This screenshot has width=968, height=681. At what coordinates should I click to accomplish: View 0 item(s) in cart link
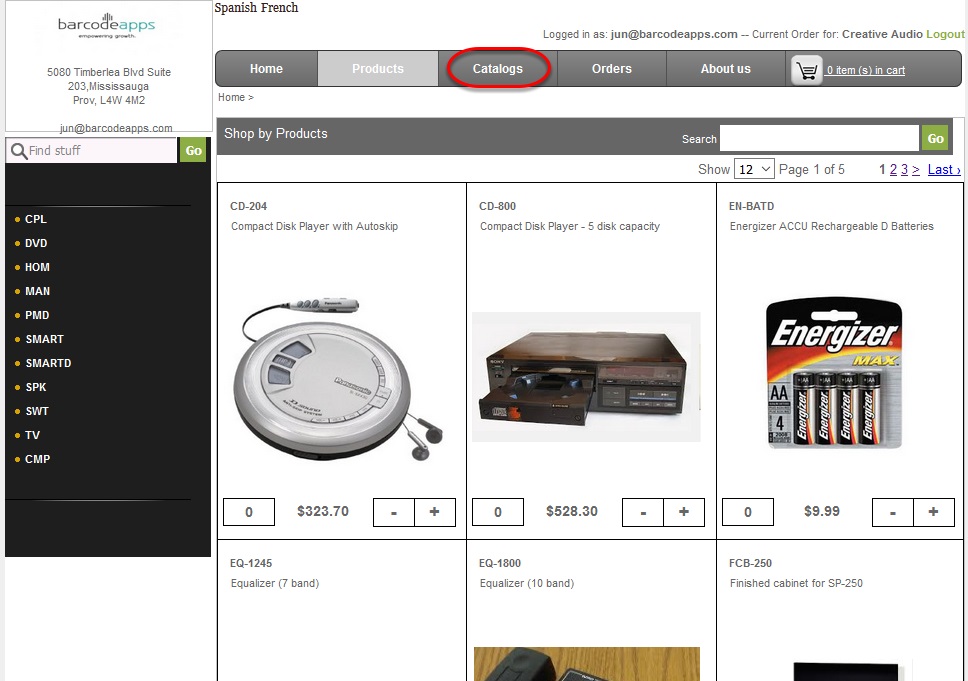(x=866, y=70)
